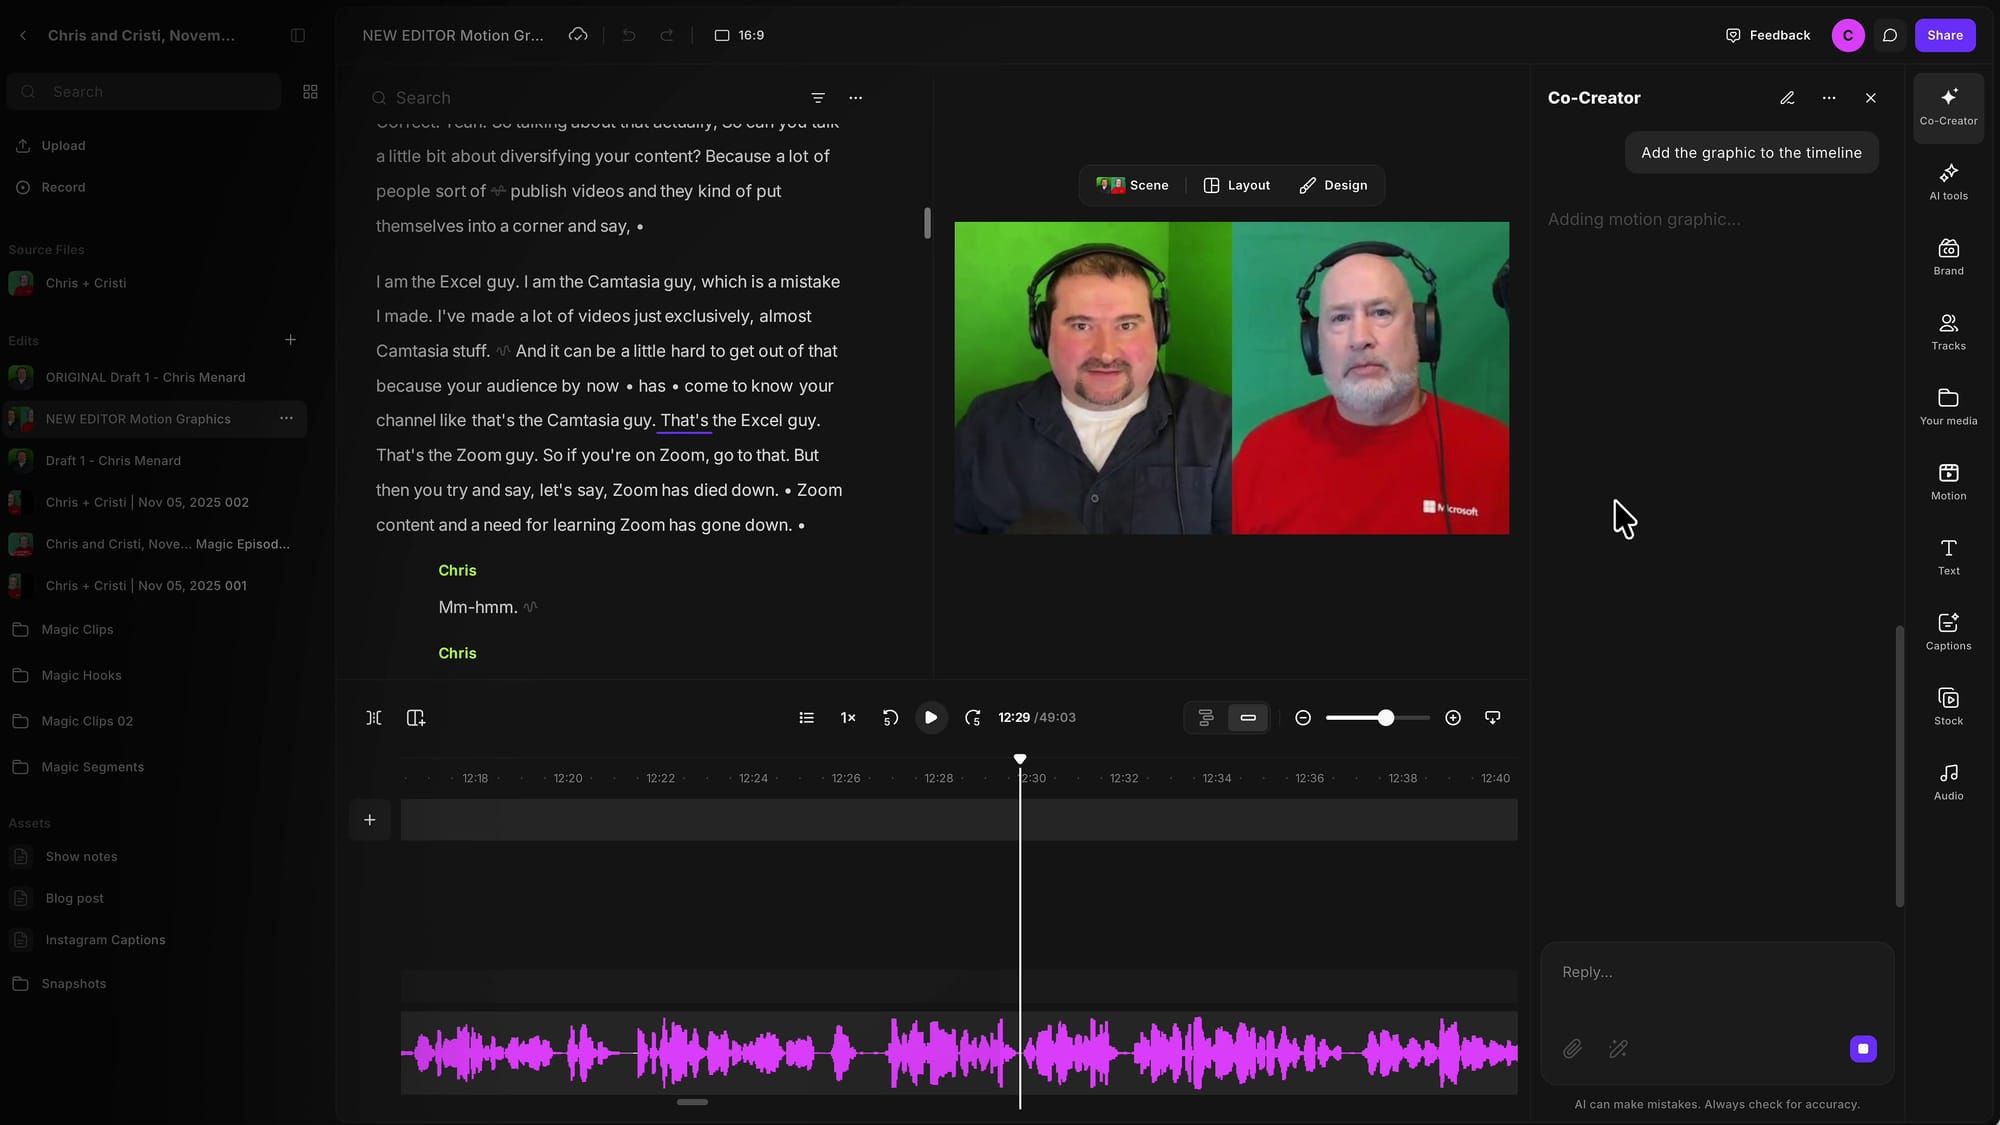This screenshot has height=1125, width=2000.
Task: Click the split clip icon in timeline toolbar
Action: [x=374, y=718]
